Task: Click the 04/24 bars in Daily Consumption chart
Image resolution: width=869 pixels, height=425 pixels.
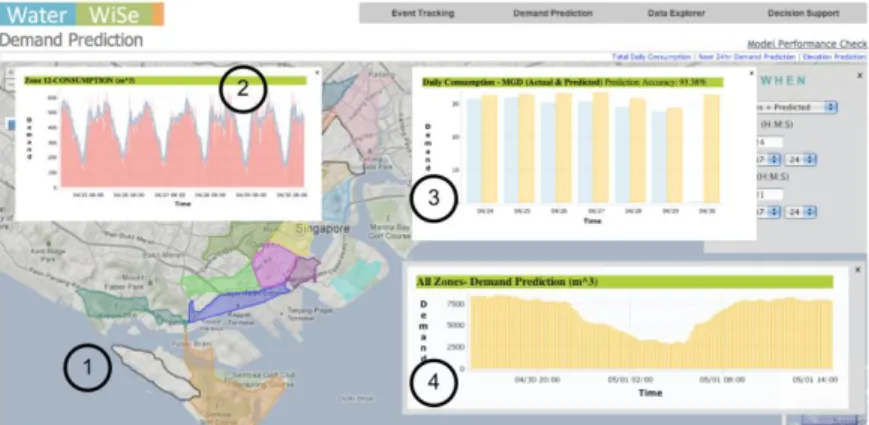Action: point(482,149)
